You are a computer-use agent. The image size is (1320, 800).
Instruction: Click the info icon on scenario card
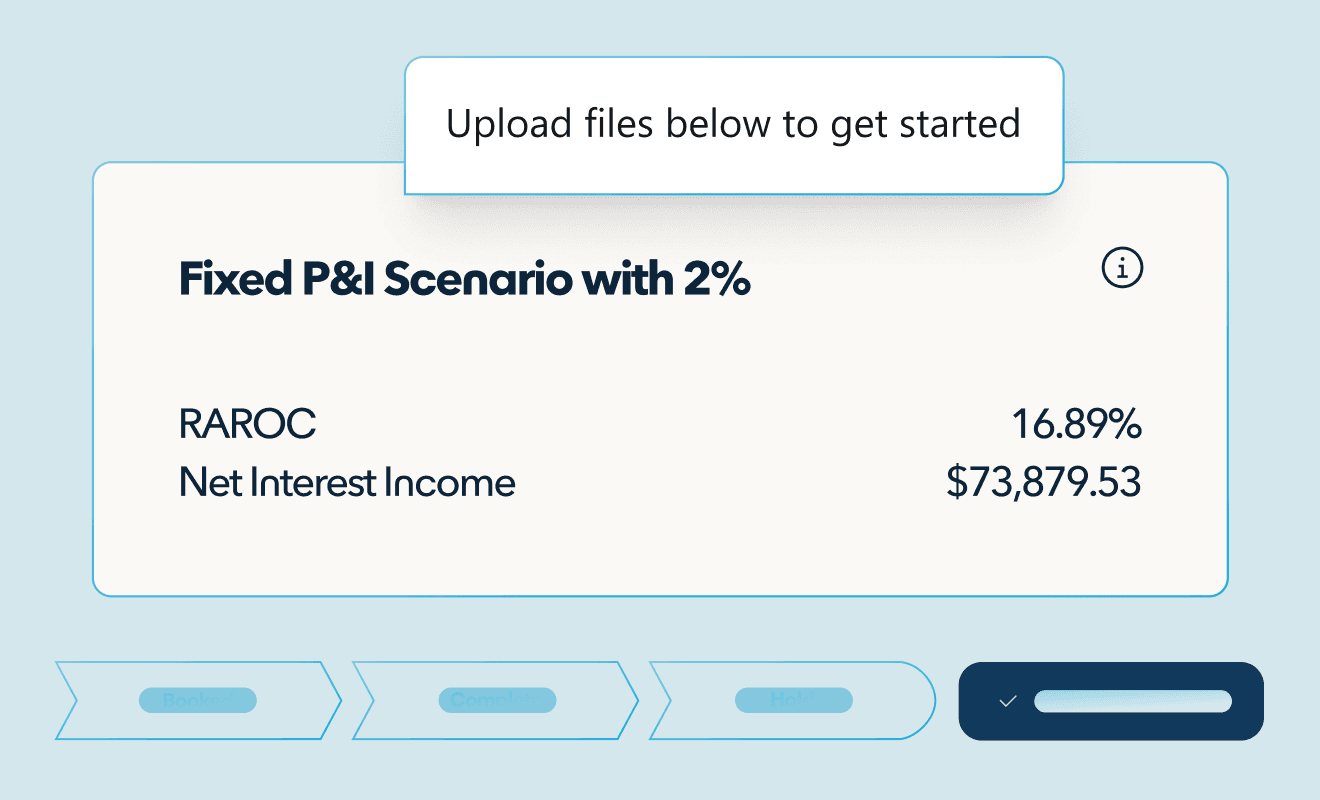click(x=1122, y=267)
